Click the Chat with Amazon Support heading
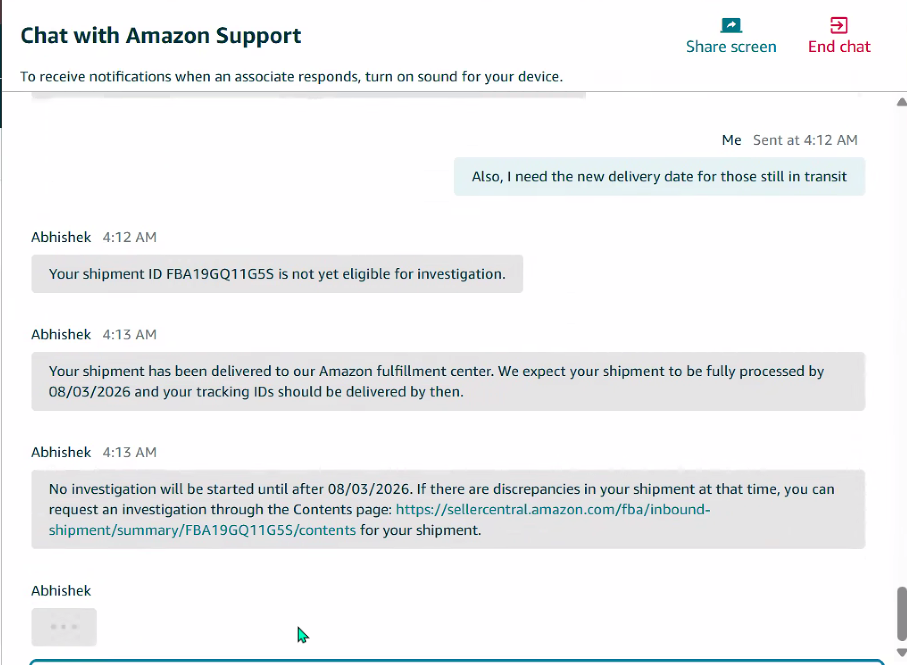907x665 pixels. click(161, 36)
